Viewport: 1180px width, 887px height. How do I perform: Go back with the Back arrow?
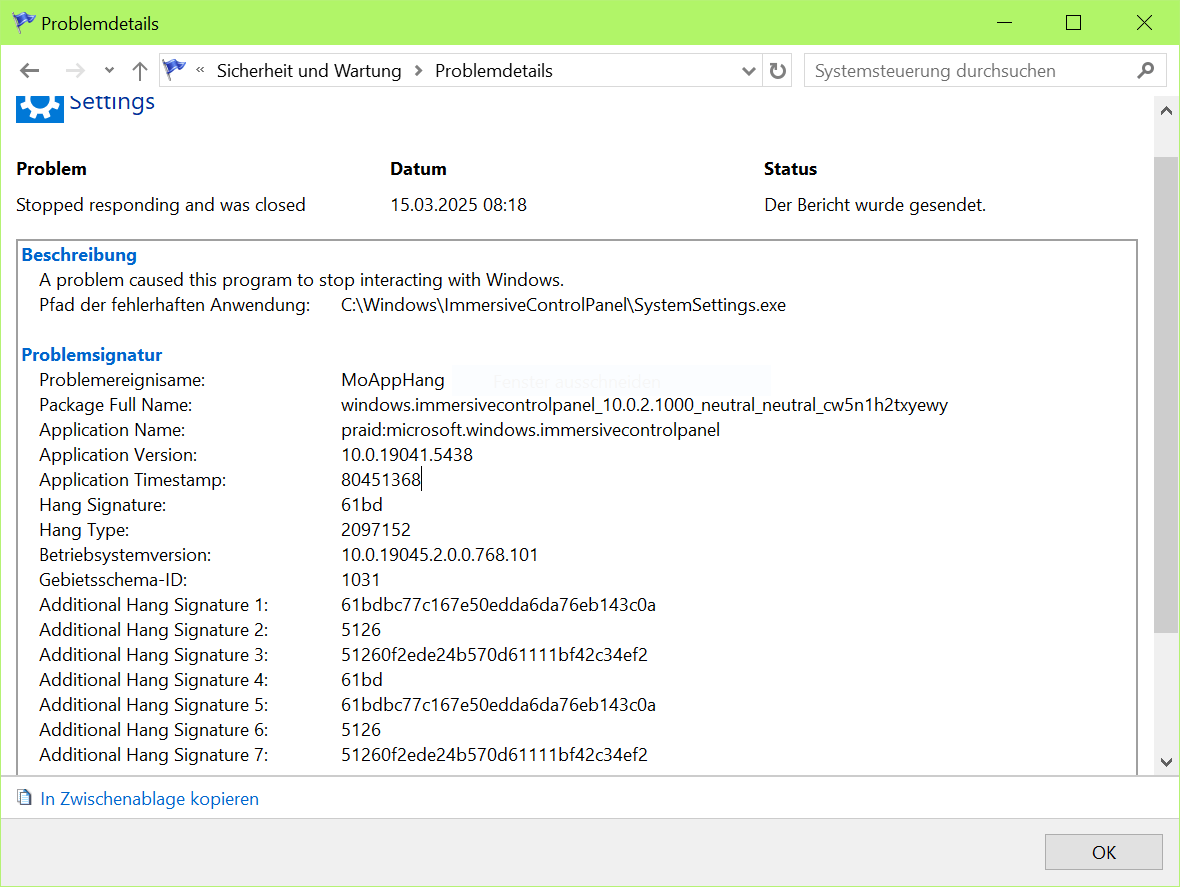pos(29,71)
